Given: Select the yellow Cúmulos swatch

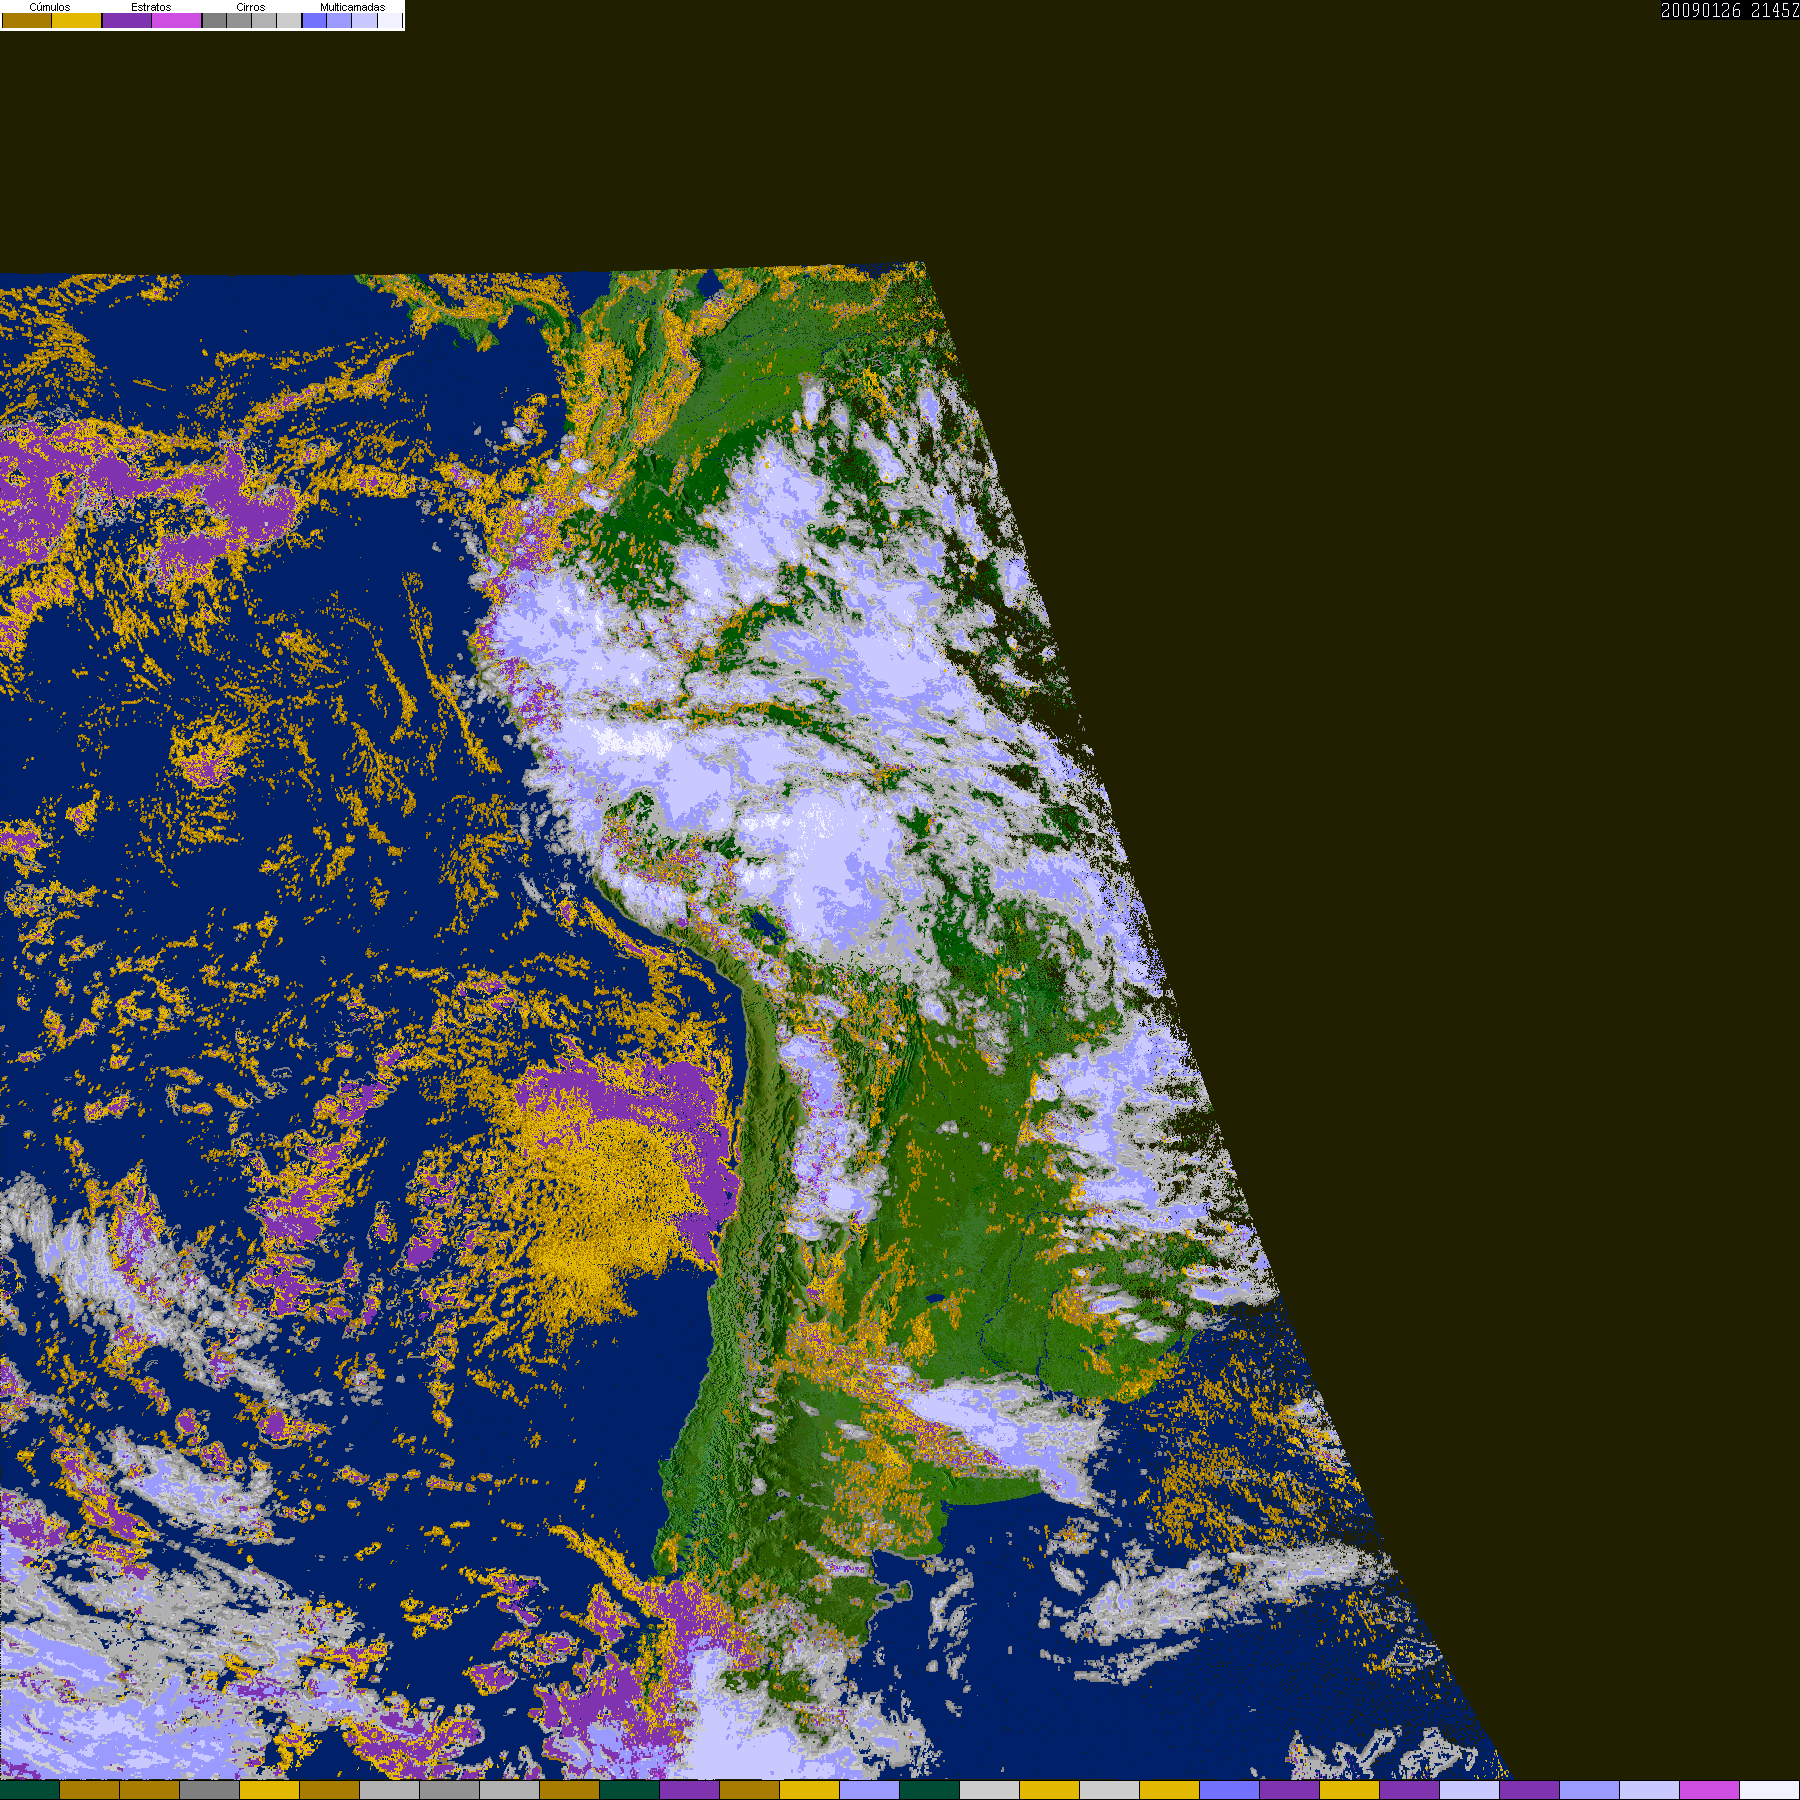Looking at the screenshot, I should 77,20.
